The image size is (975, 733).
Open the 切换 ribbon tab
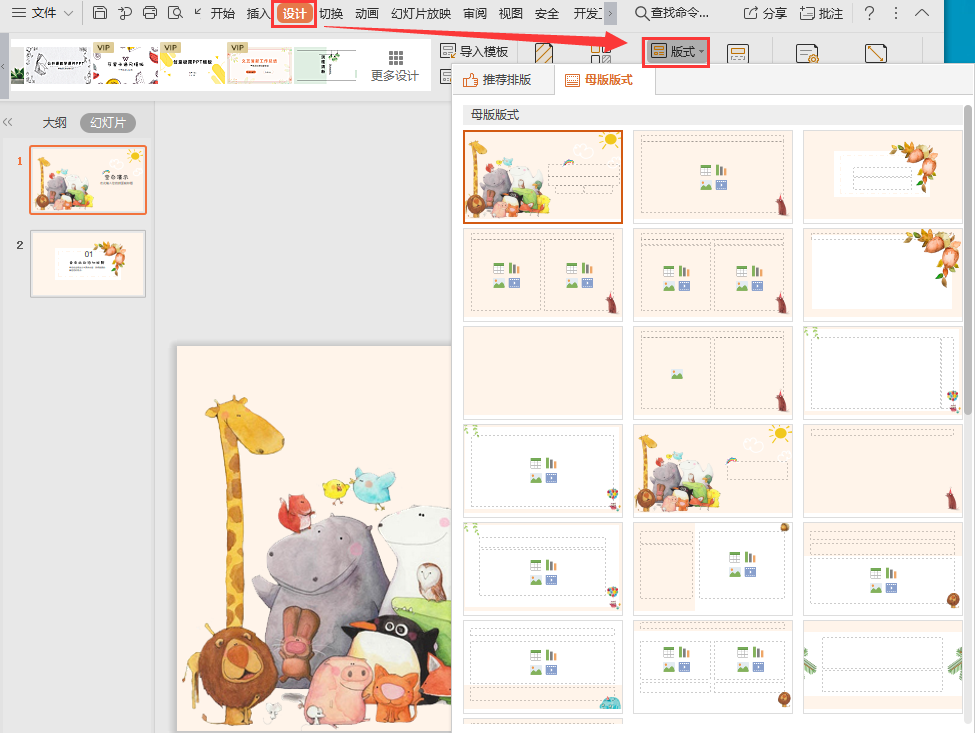(x=331, y=14)
